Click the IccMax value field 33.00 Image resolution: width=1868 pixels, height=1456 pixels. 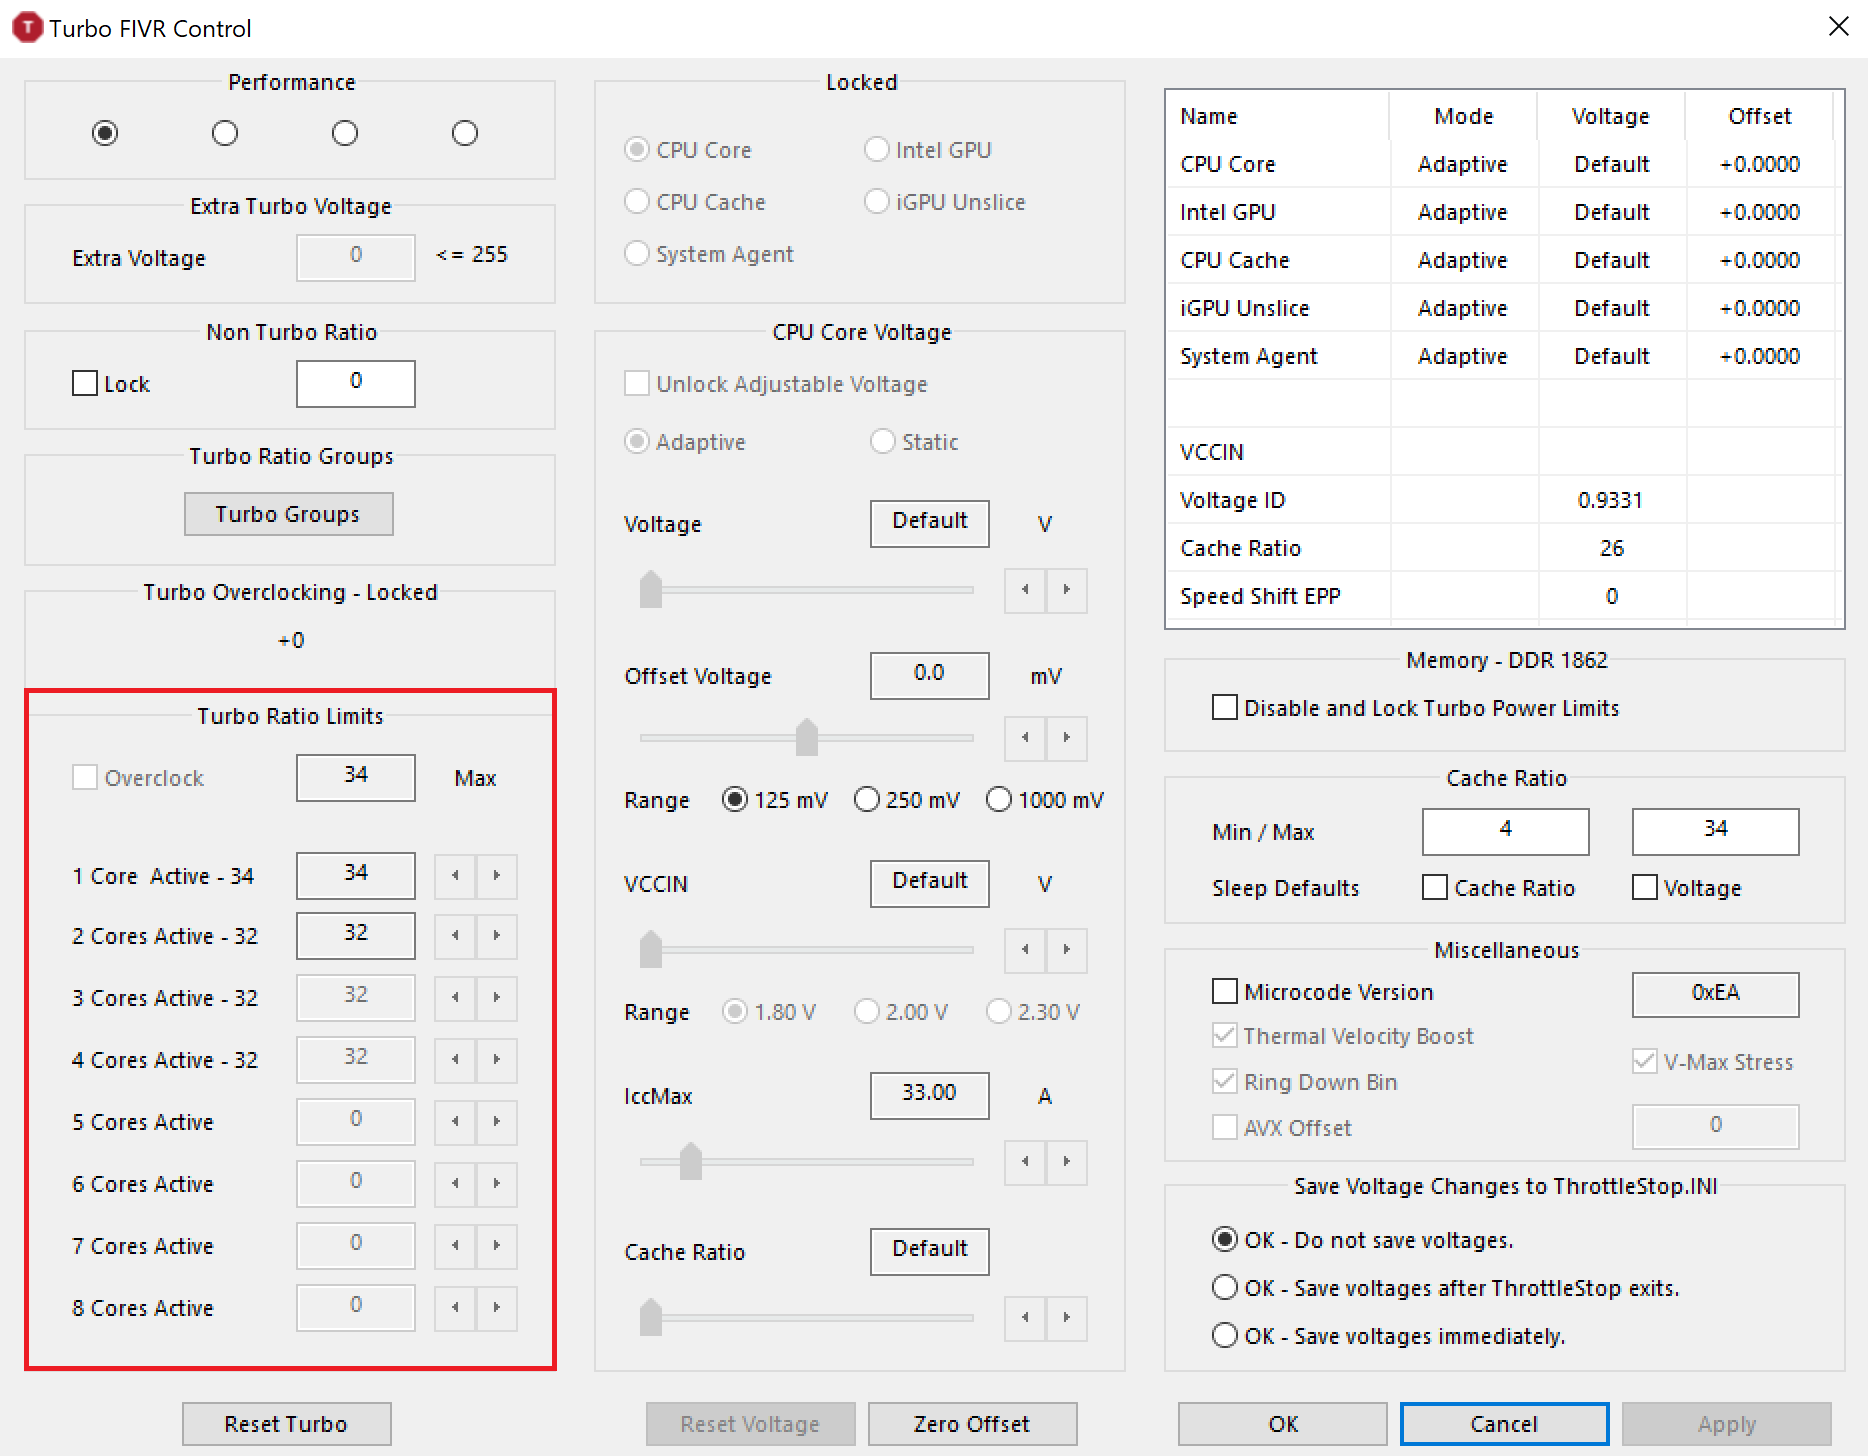coord(930,1096)
